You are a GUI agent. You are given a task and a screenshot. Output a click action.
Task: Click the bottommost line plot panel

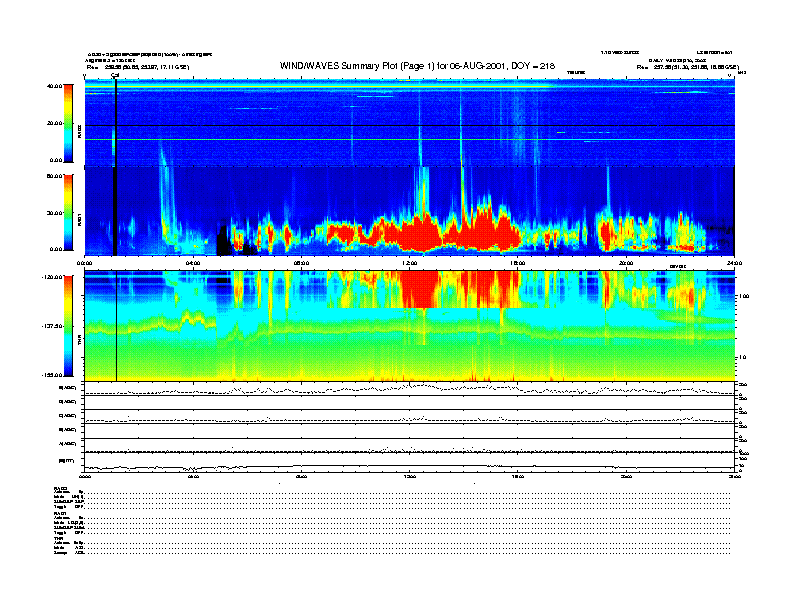(x=409, y=462)
